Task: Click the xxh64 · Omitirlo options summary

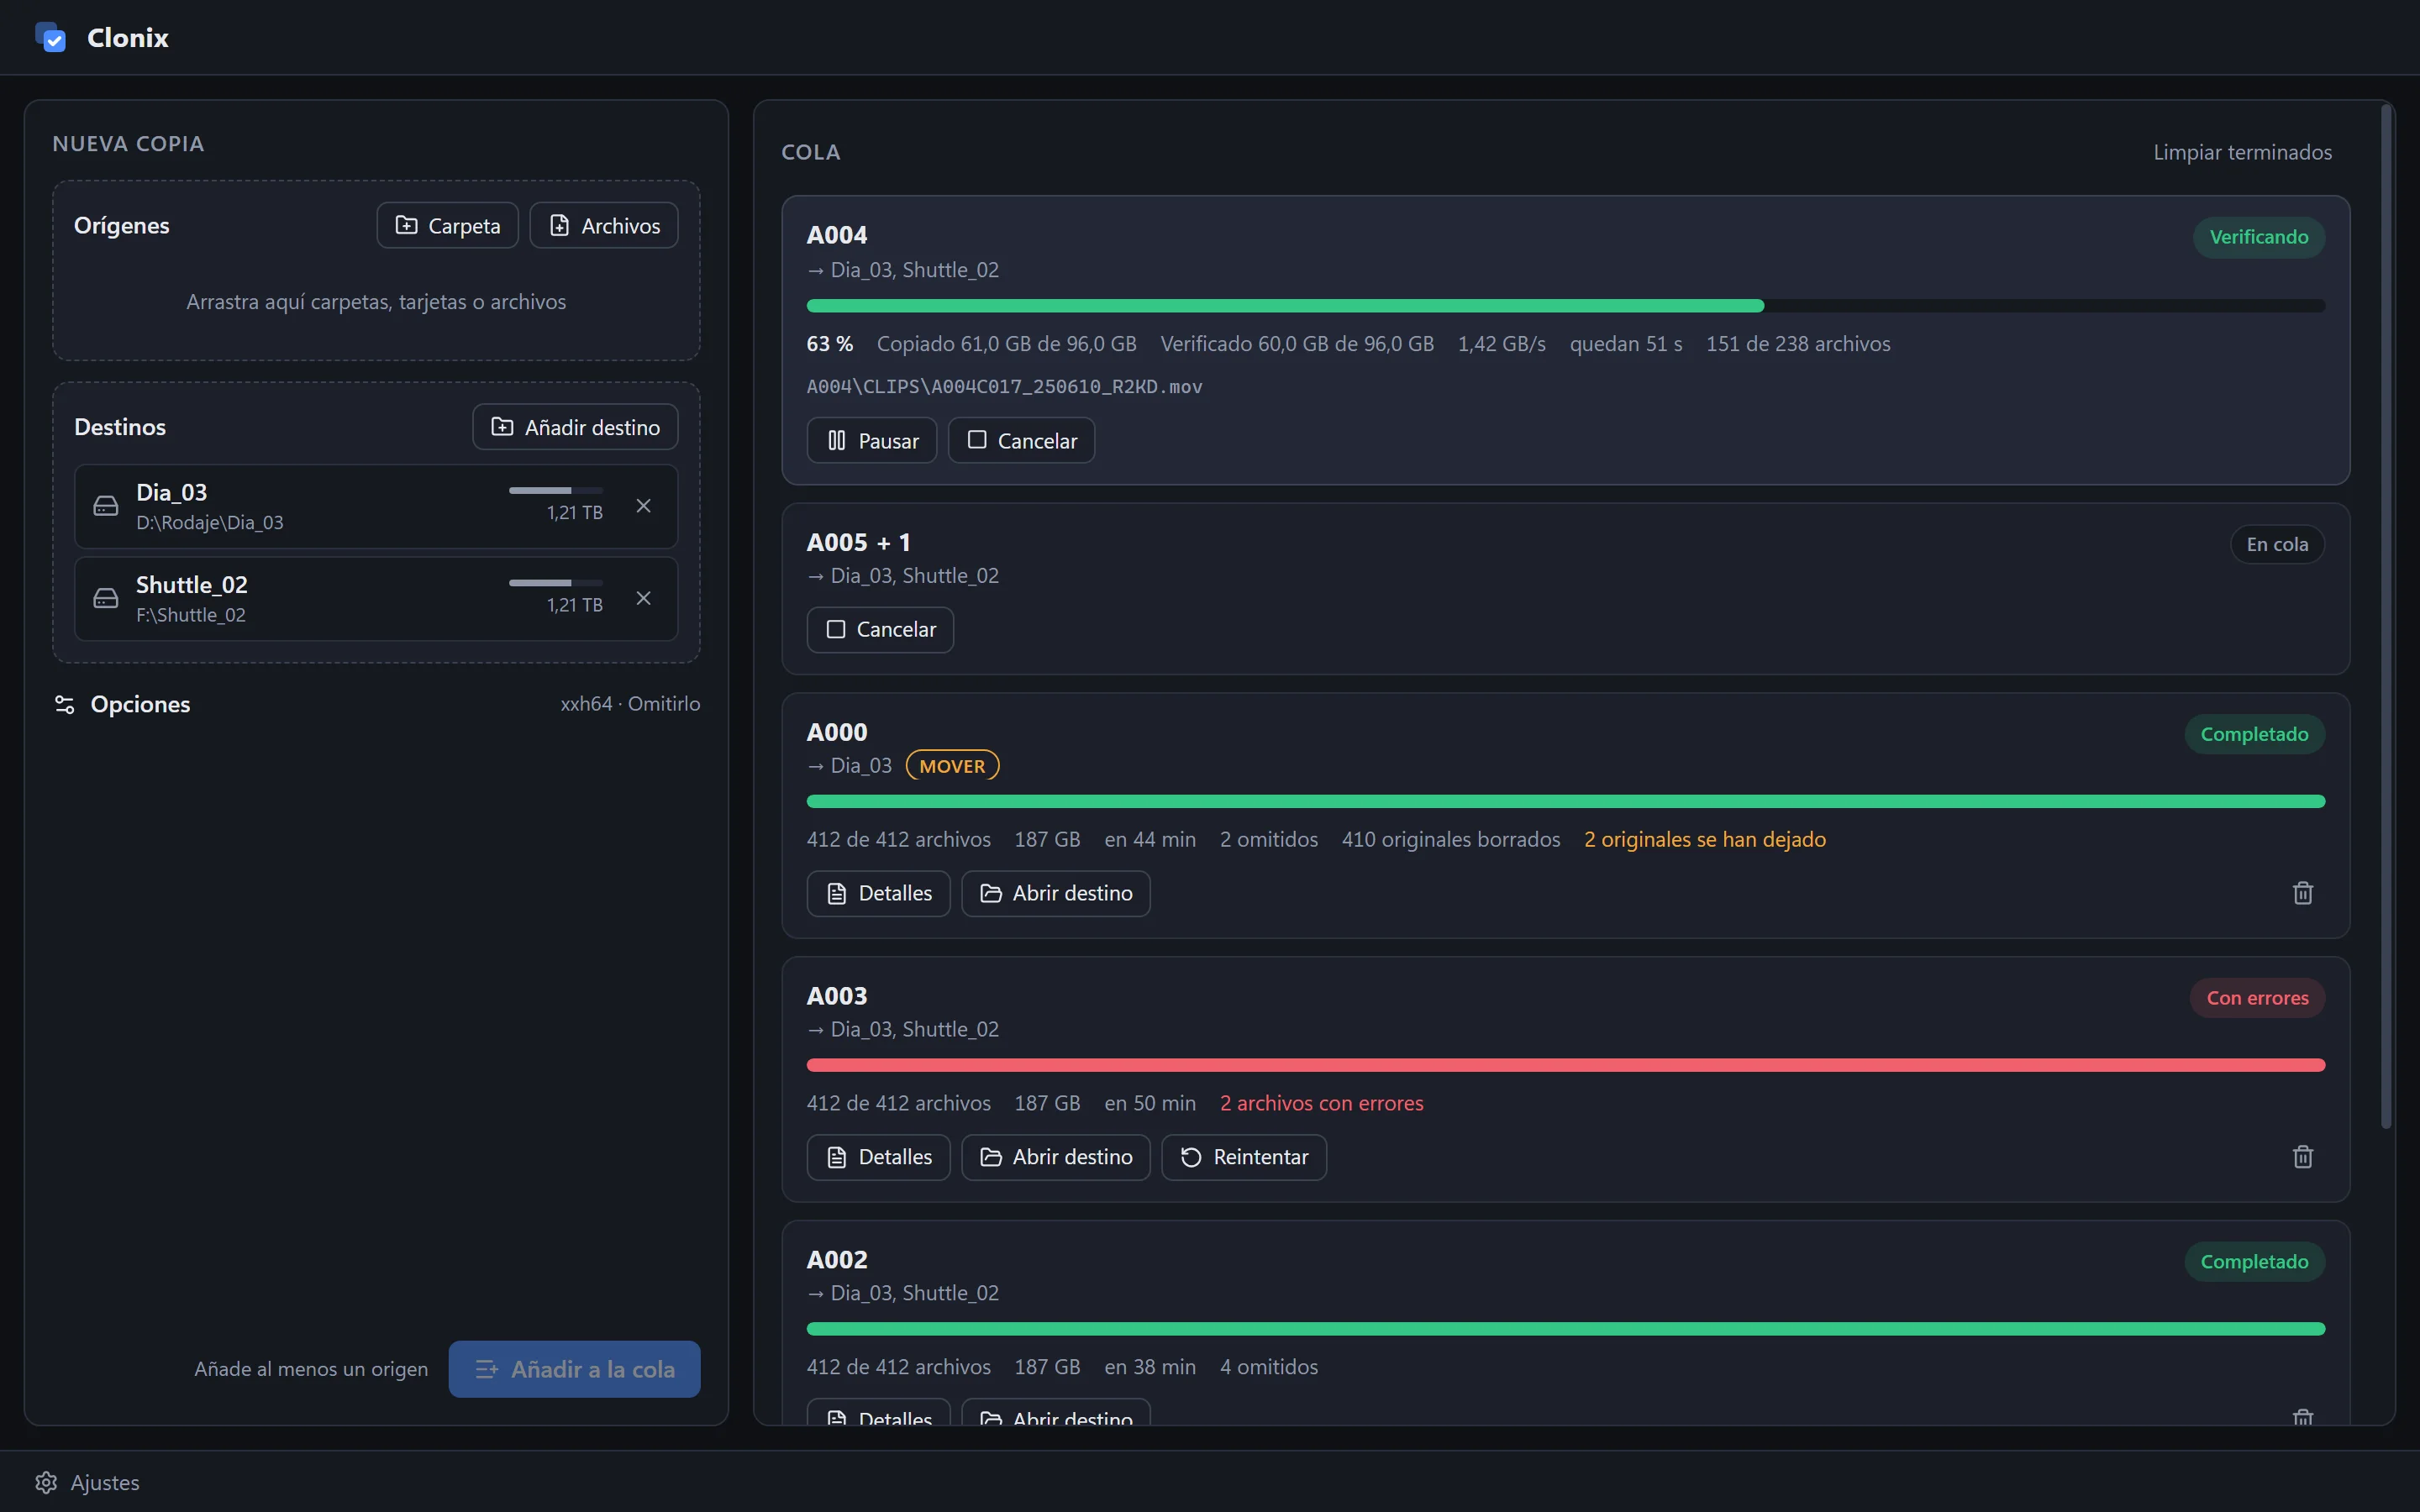Action: pyautogui.click(x=630, y=704)
